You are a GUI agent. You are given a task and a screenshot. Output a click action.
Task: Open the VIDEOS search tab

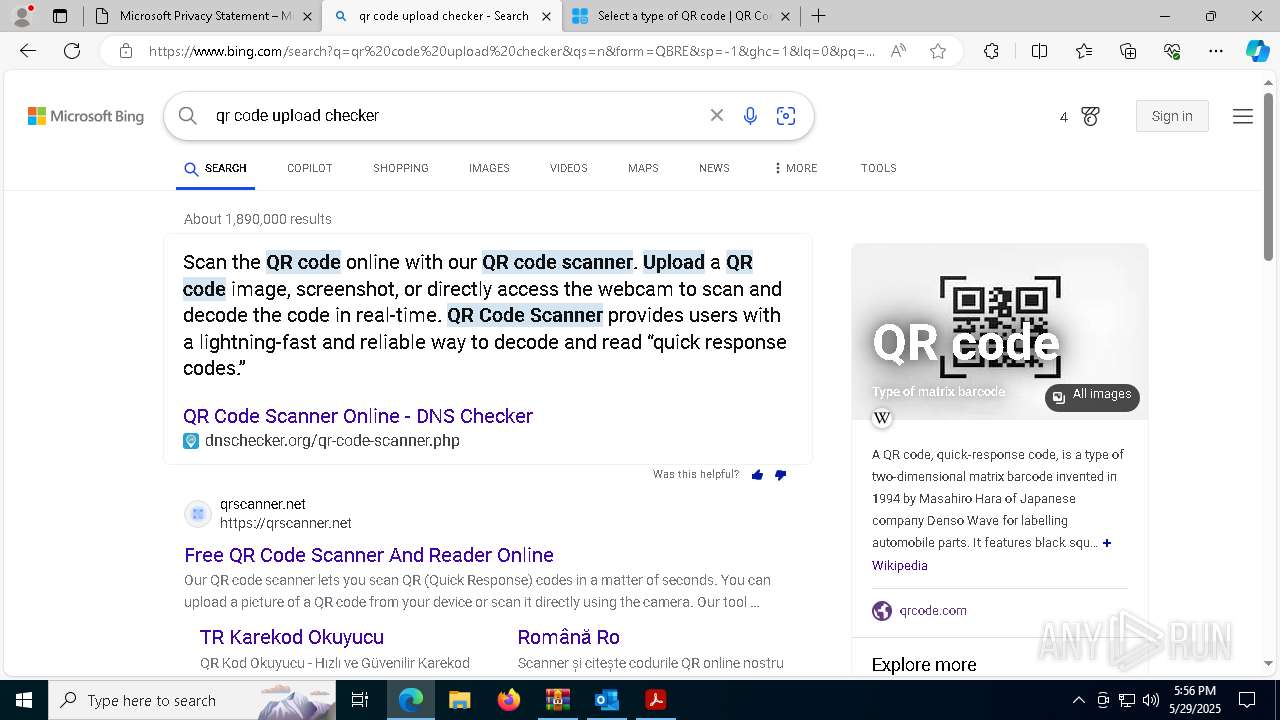click(x=569, y=168)
